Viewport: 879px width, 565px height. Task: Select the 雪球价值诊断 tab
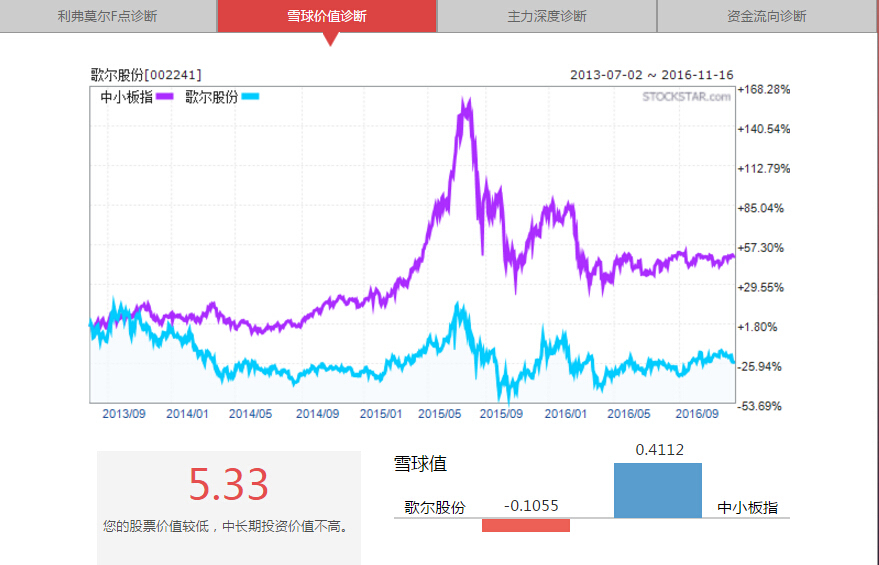[327, 16]
